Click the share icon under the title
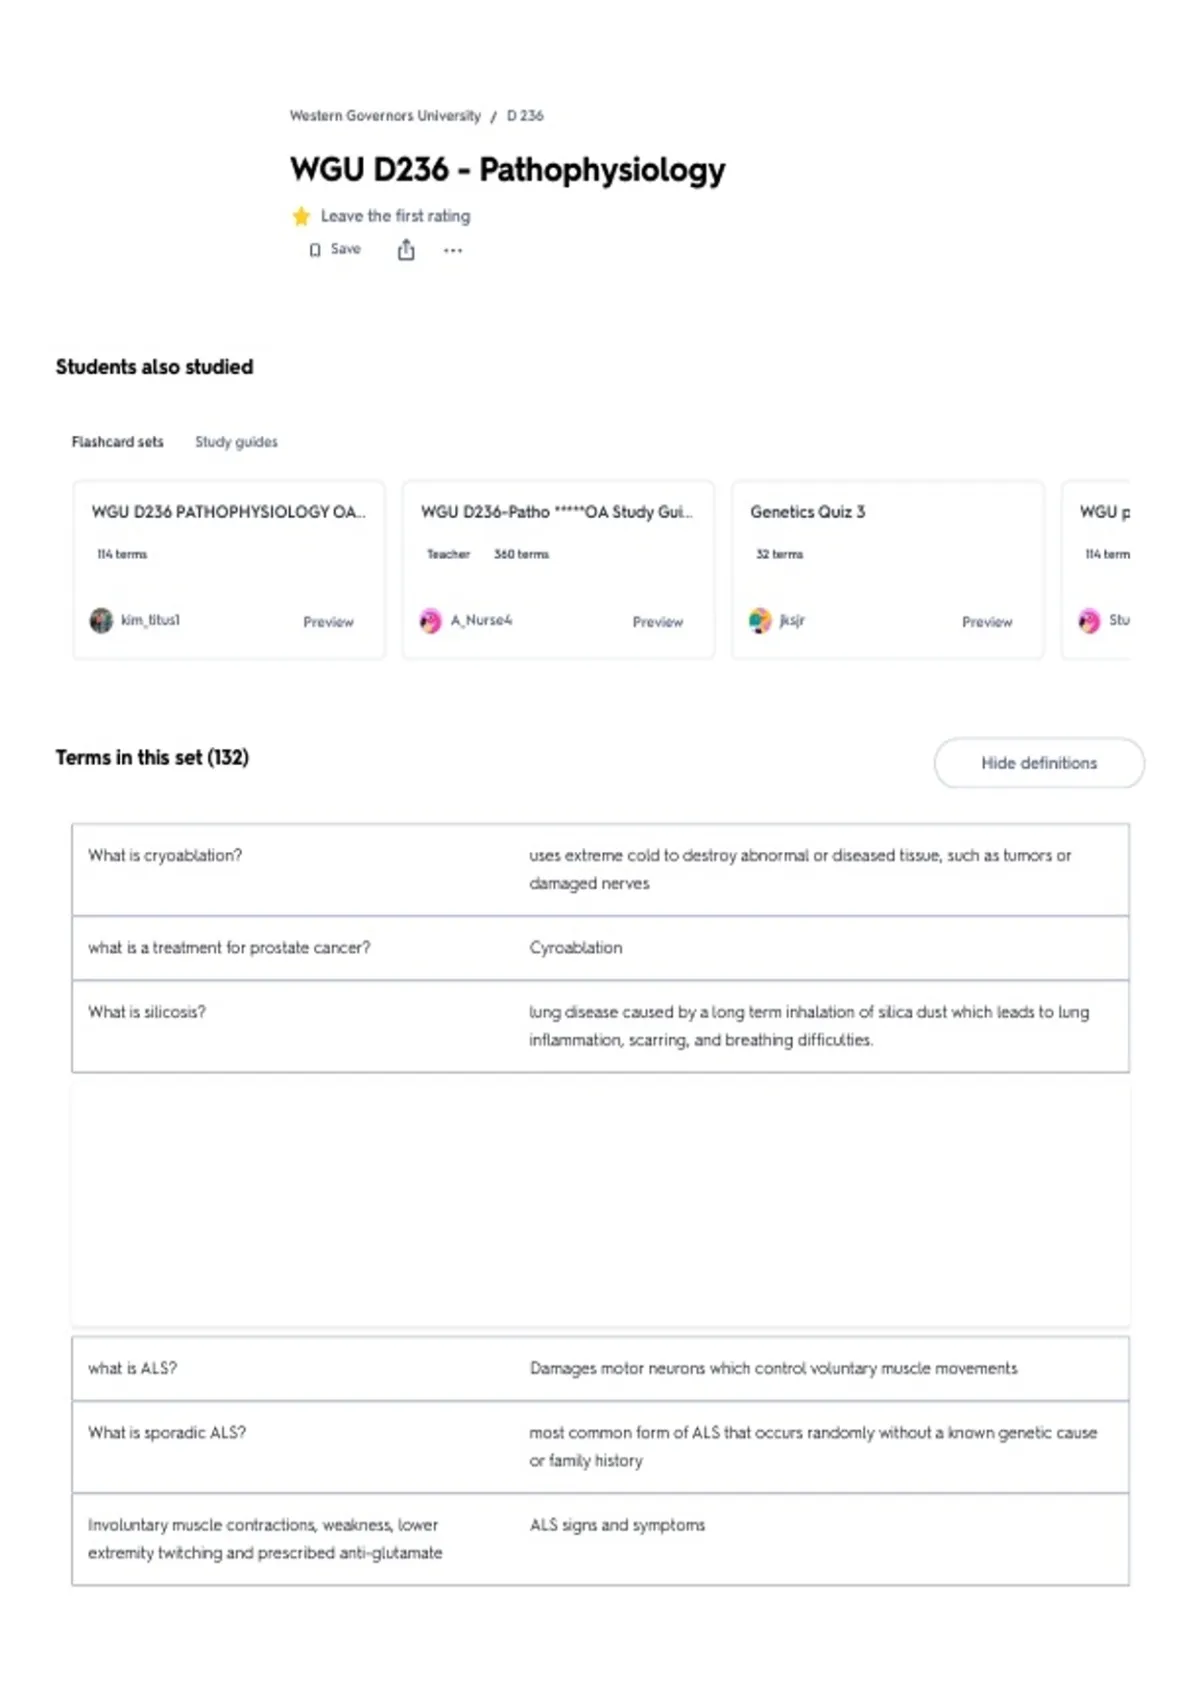Viewport: 1200px width, 1700px height. tap(406, 250)
